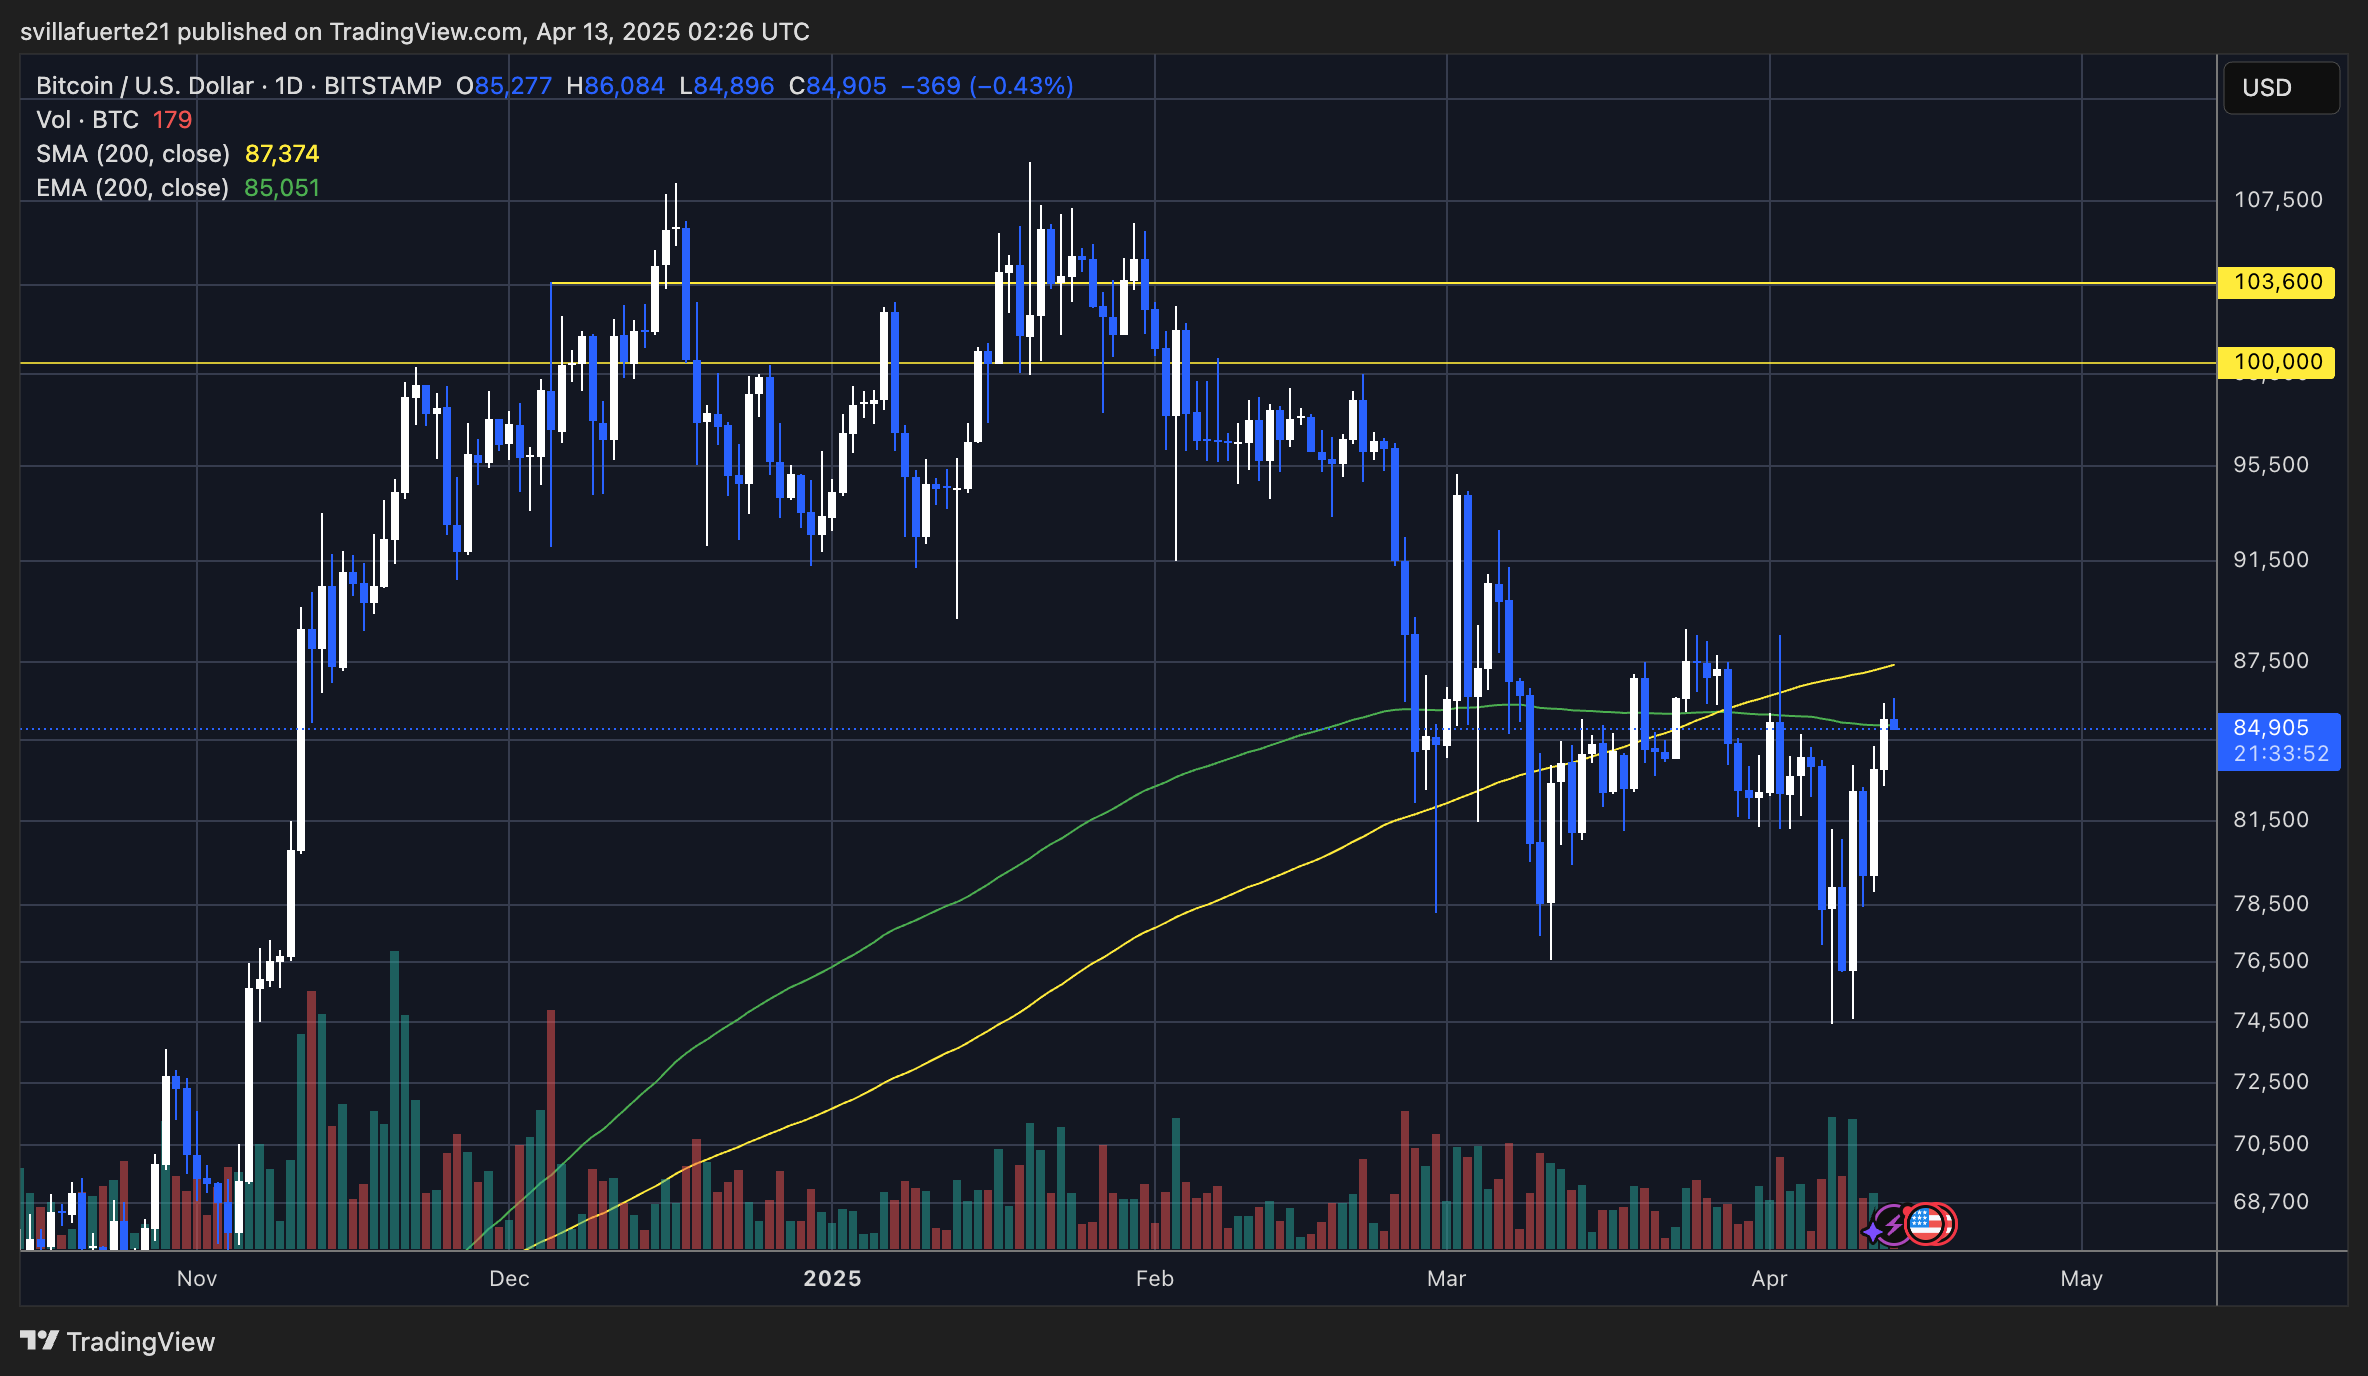2368x1376 pixels.
Task: Click the US flag economic event icon
Action: 1925,1223
